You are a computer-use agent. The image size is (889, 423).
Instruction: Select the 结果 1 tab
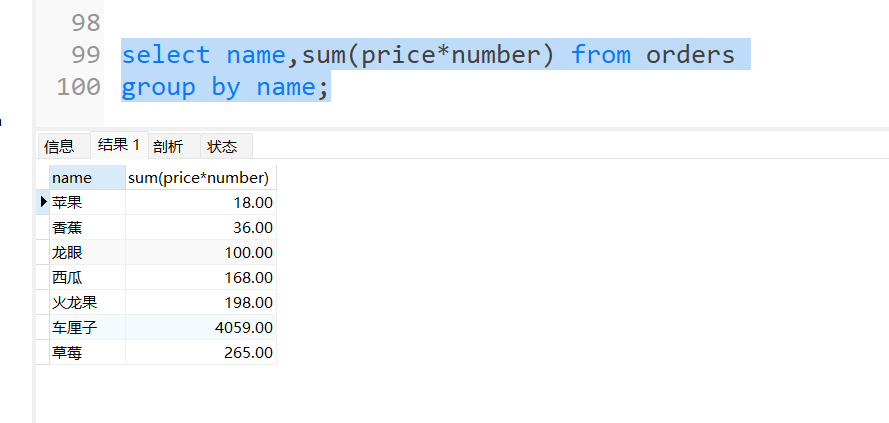coord(119,145)
